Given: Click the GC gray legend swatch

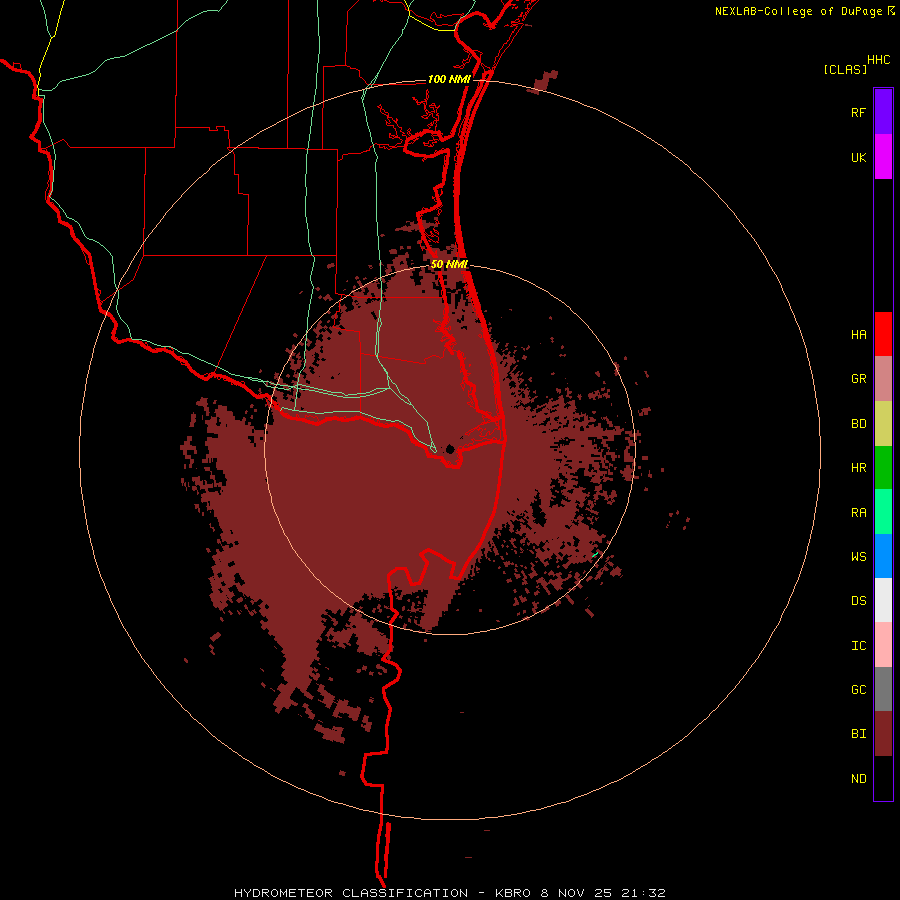Looking at the screenshot, I should [883, 689].
